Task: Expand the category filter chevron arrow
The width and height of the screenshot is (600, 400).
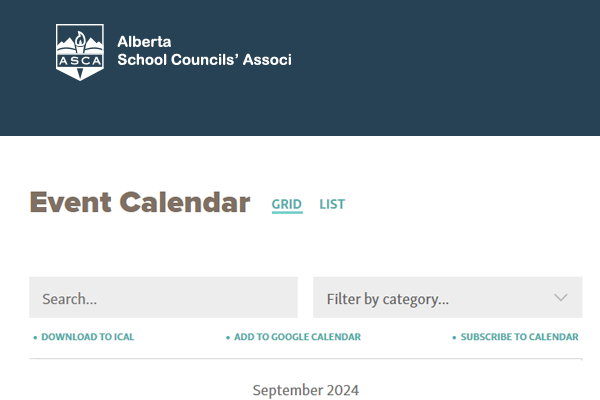Action: [560, 297]
